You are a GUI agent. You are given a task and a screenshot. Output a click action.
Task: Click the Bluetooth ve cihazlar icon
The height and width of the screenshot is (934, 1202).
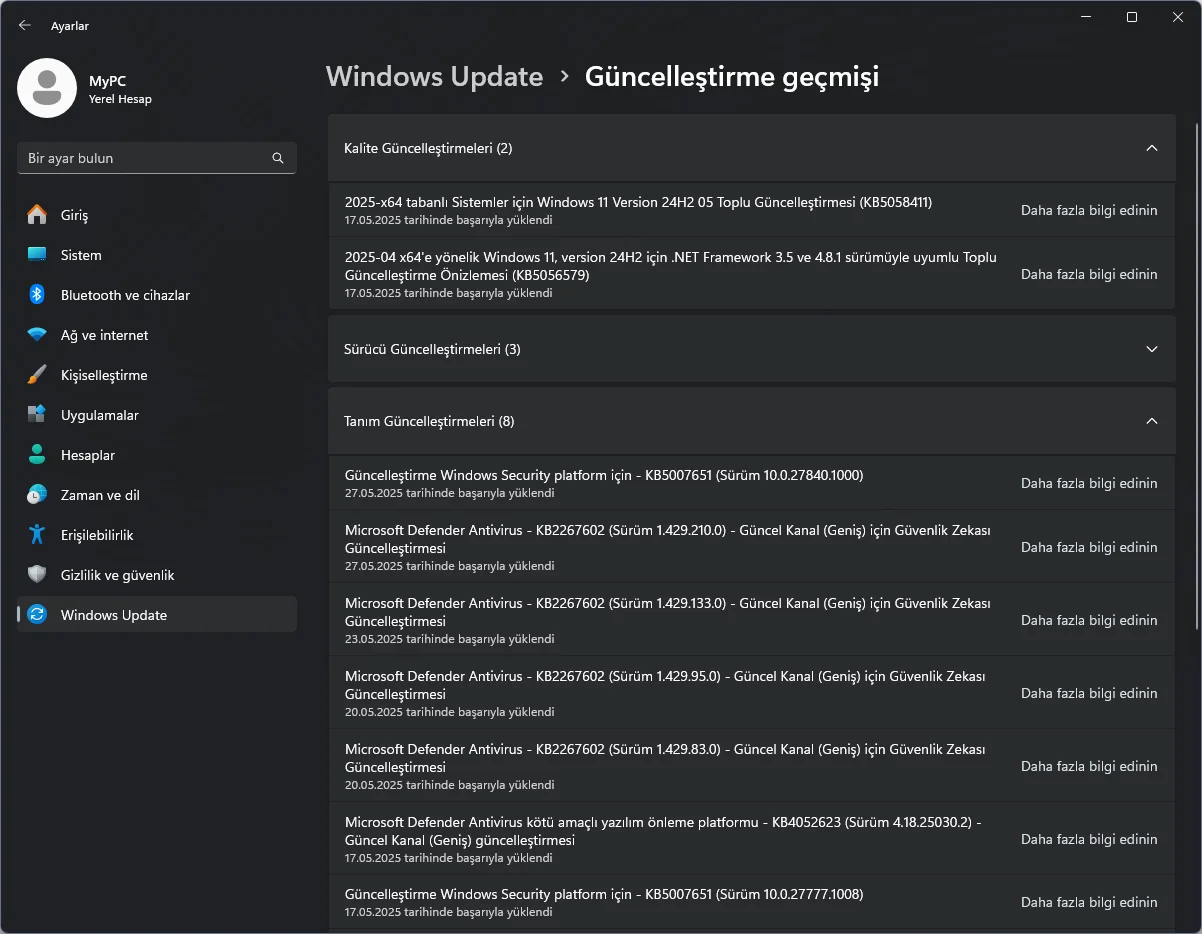(x=37, y=295)
